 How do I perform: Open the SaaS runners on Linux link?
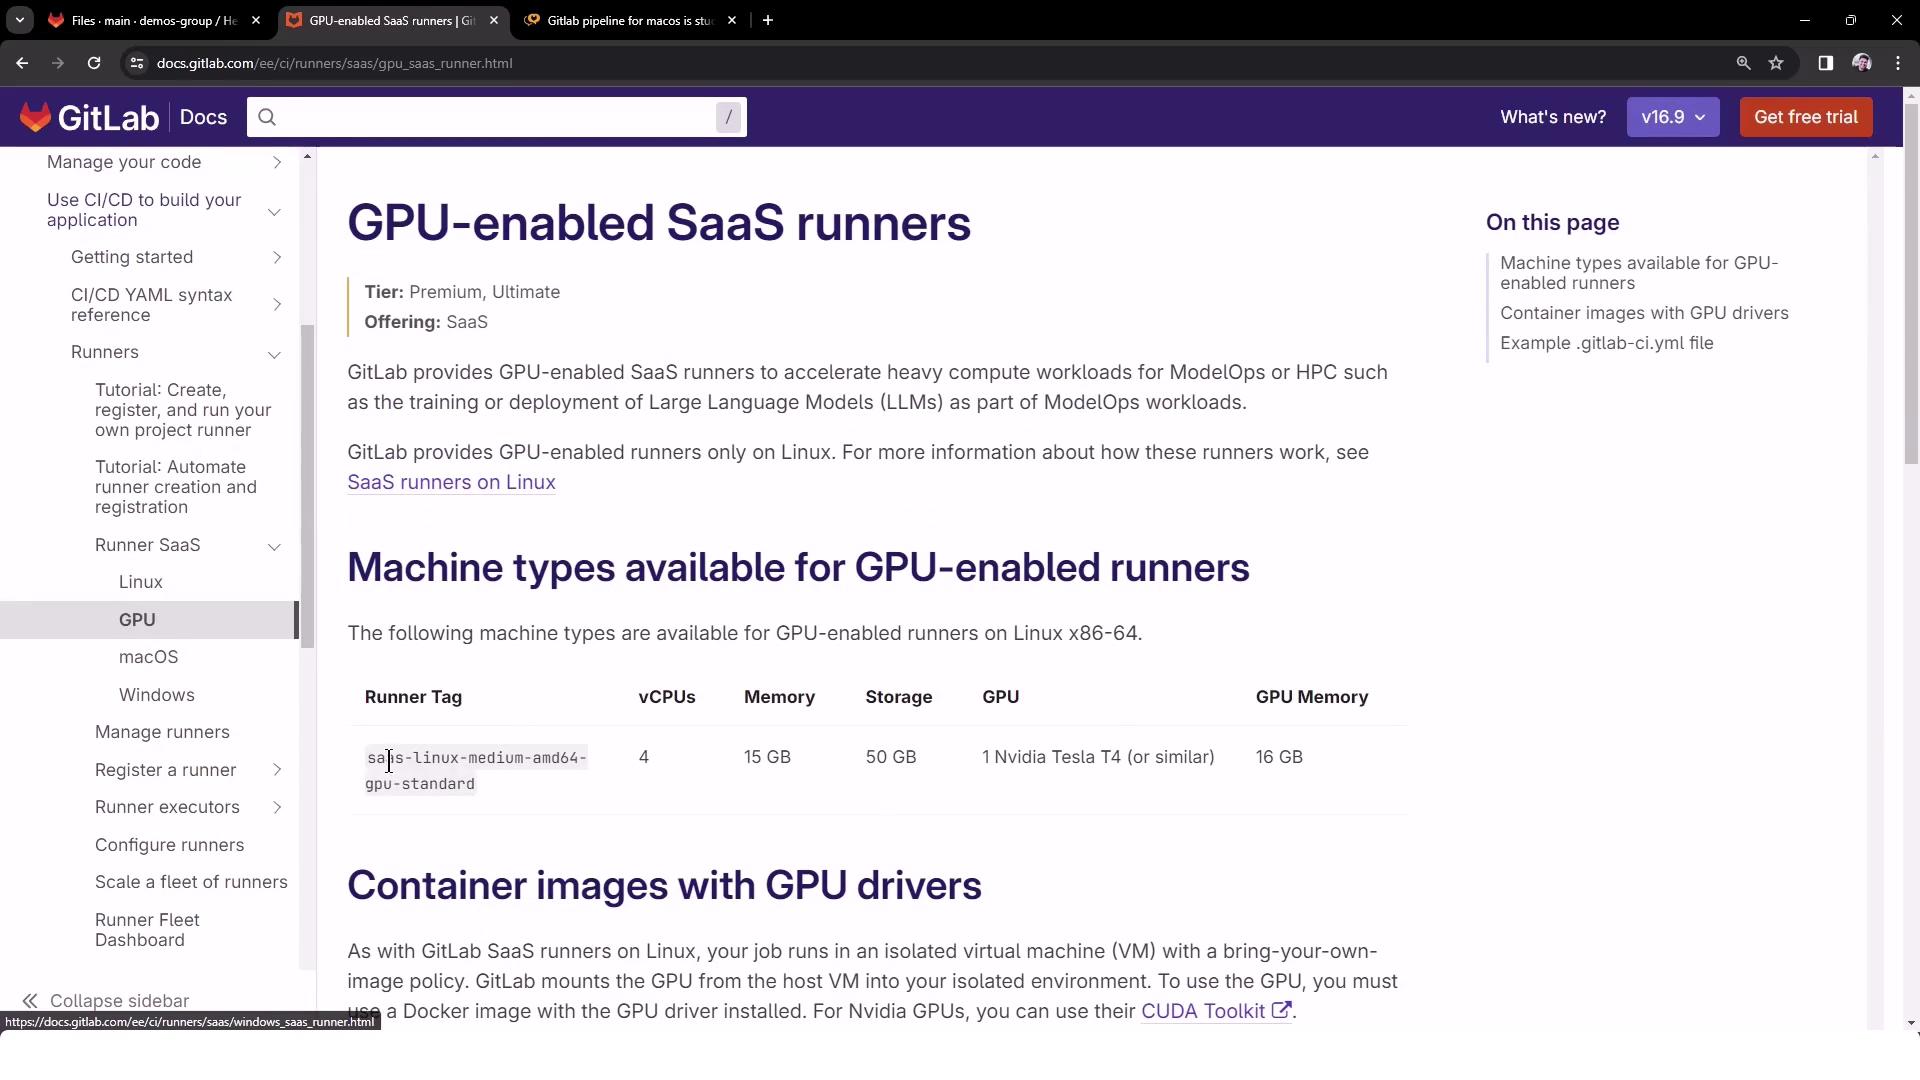pyautogui.click(x=451, y=483)
